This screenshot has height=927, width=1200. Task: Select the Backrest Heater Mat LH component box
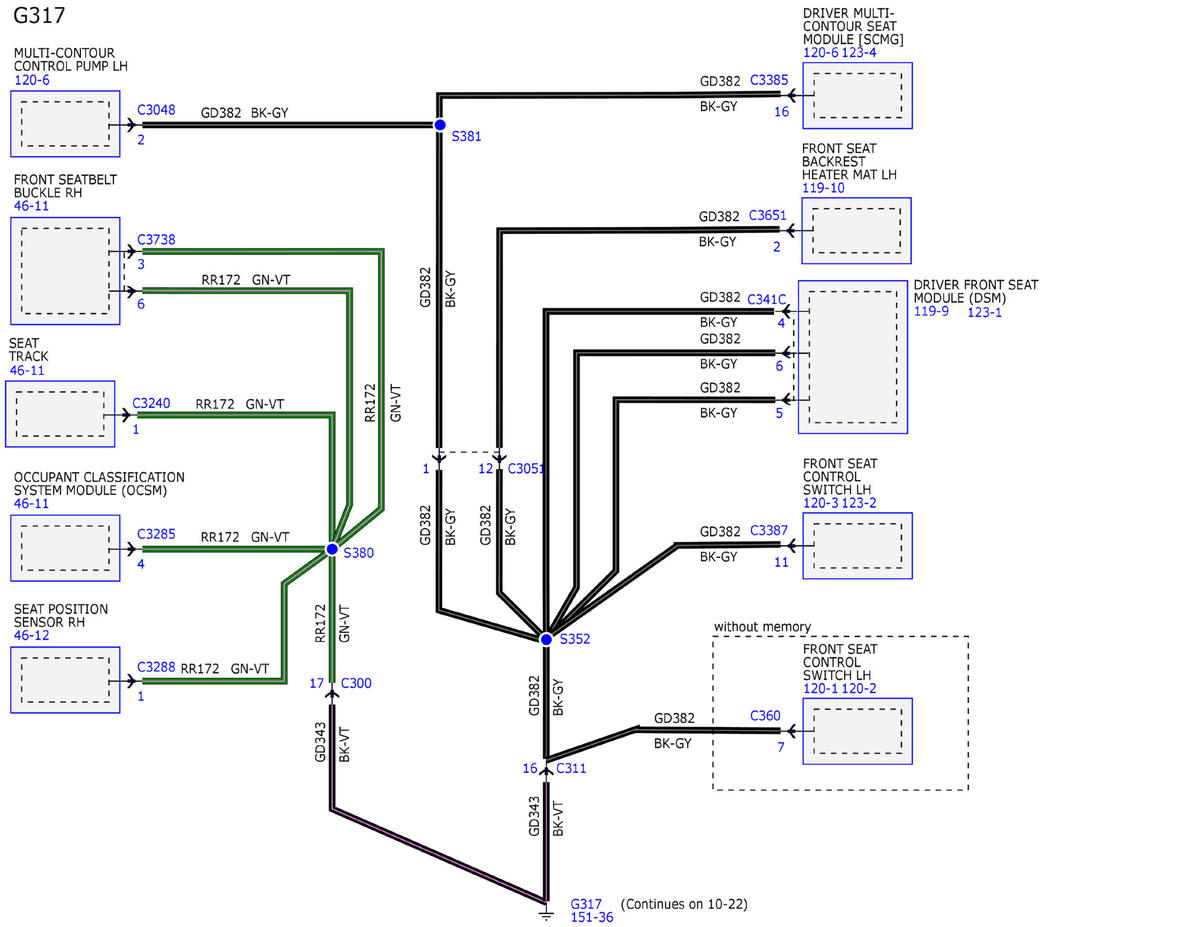click(856, 230)
